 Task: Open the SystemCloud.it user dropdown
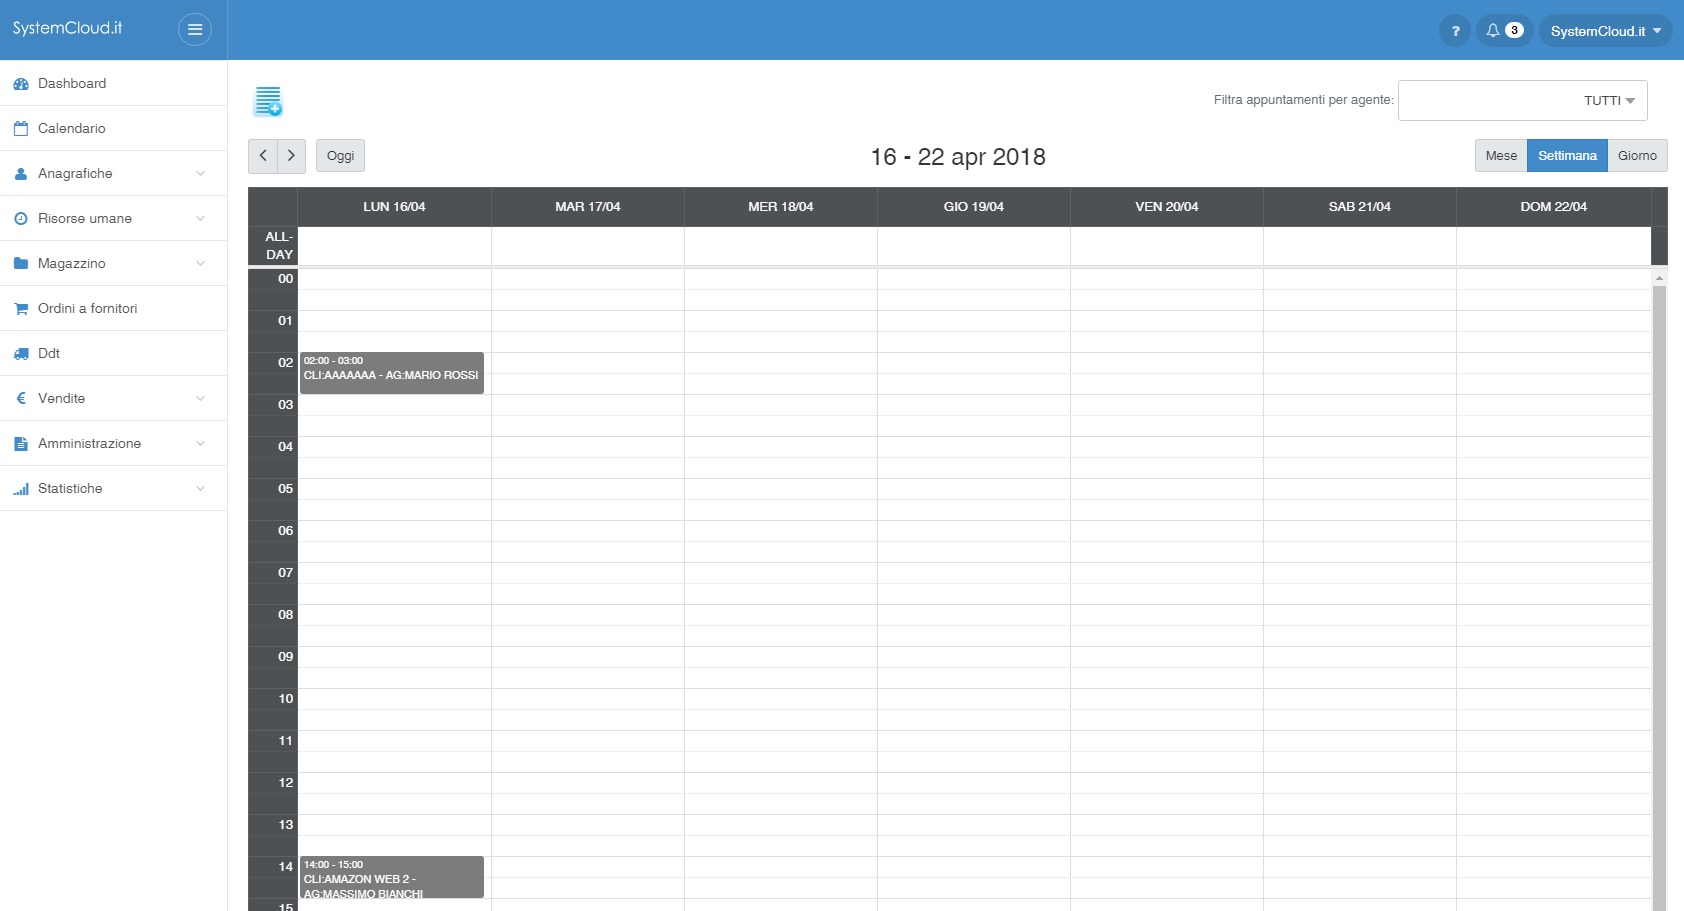(1604, 31)
